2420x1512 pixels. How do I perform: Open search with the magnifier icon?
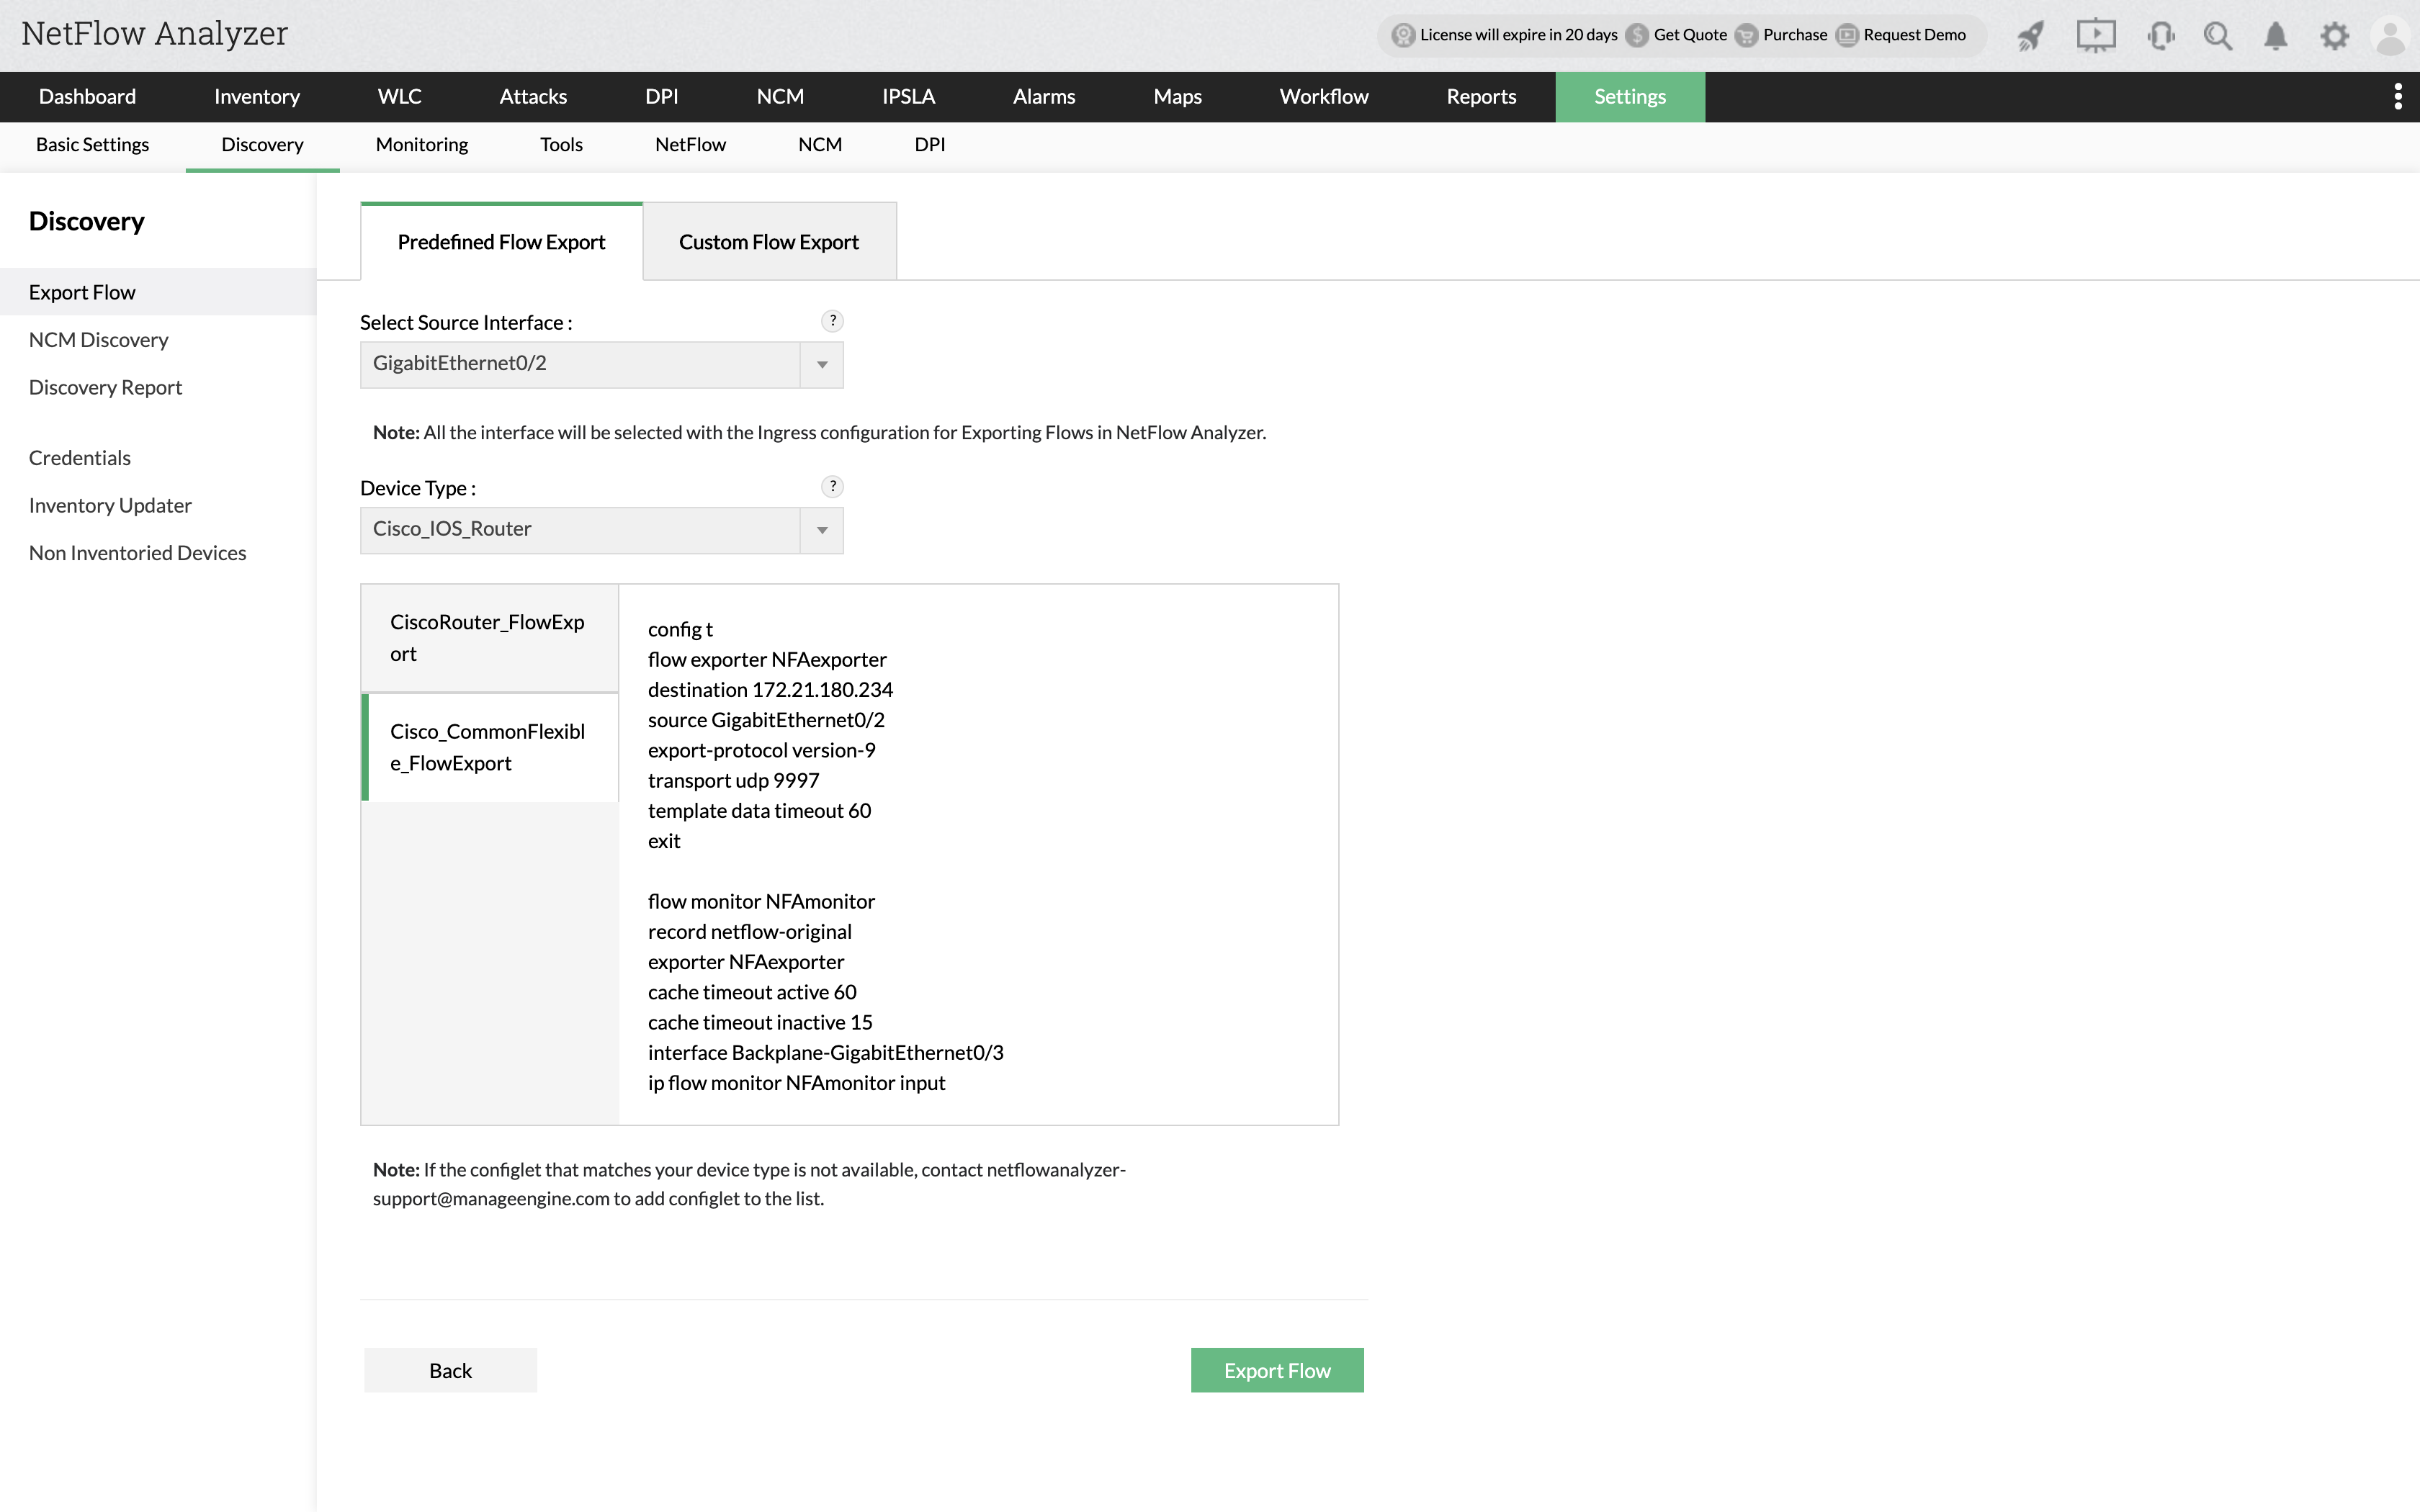2217,36
